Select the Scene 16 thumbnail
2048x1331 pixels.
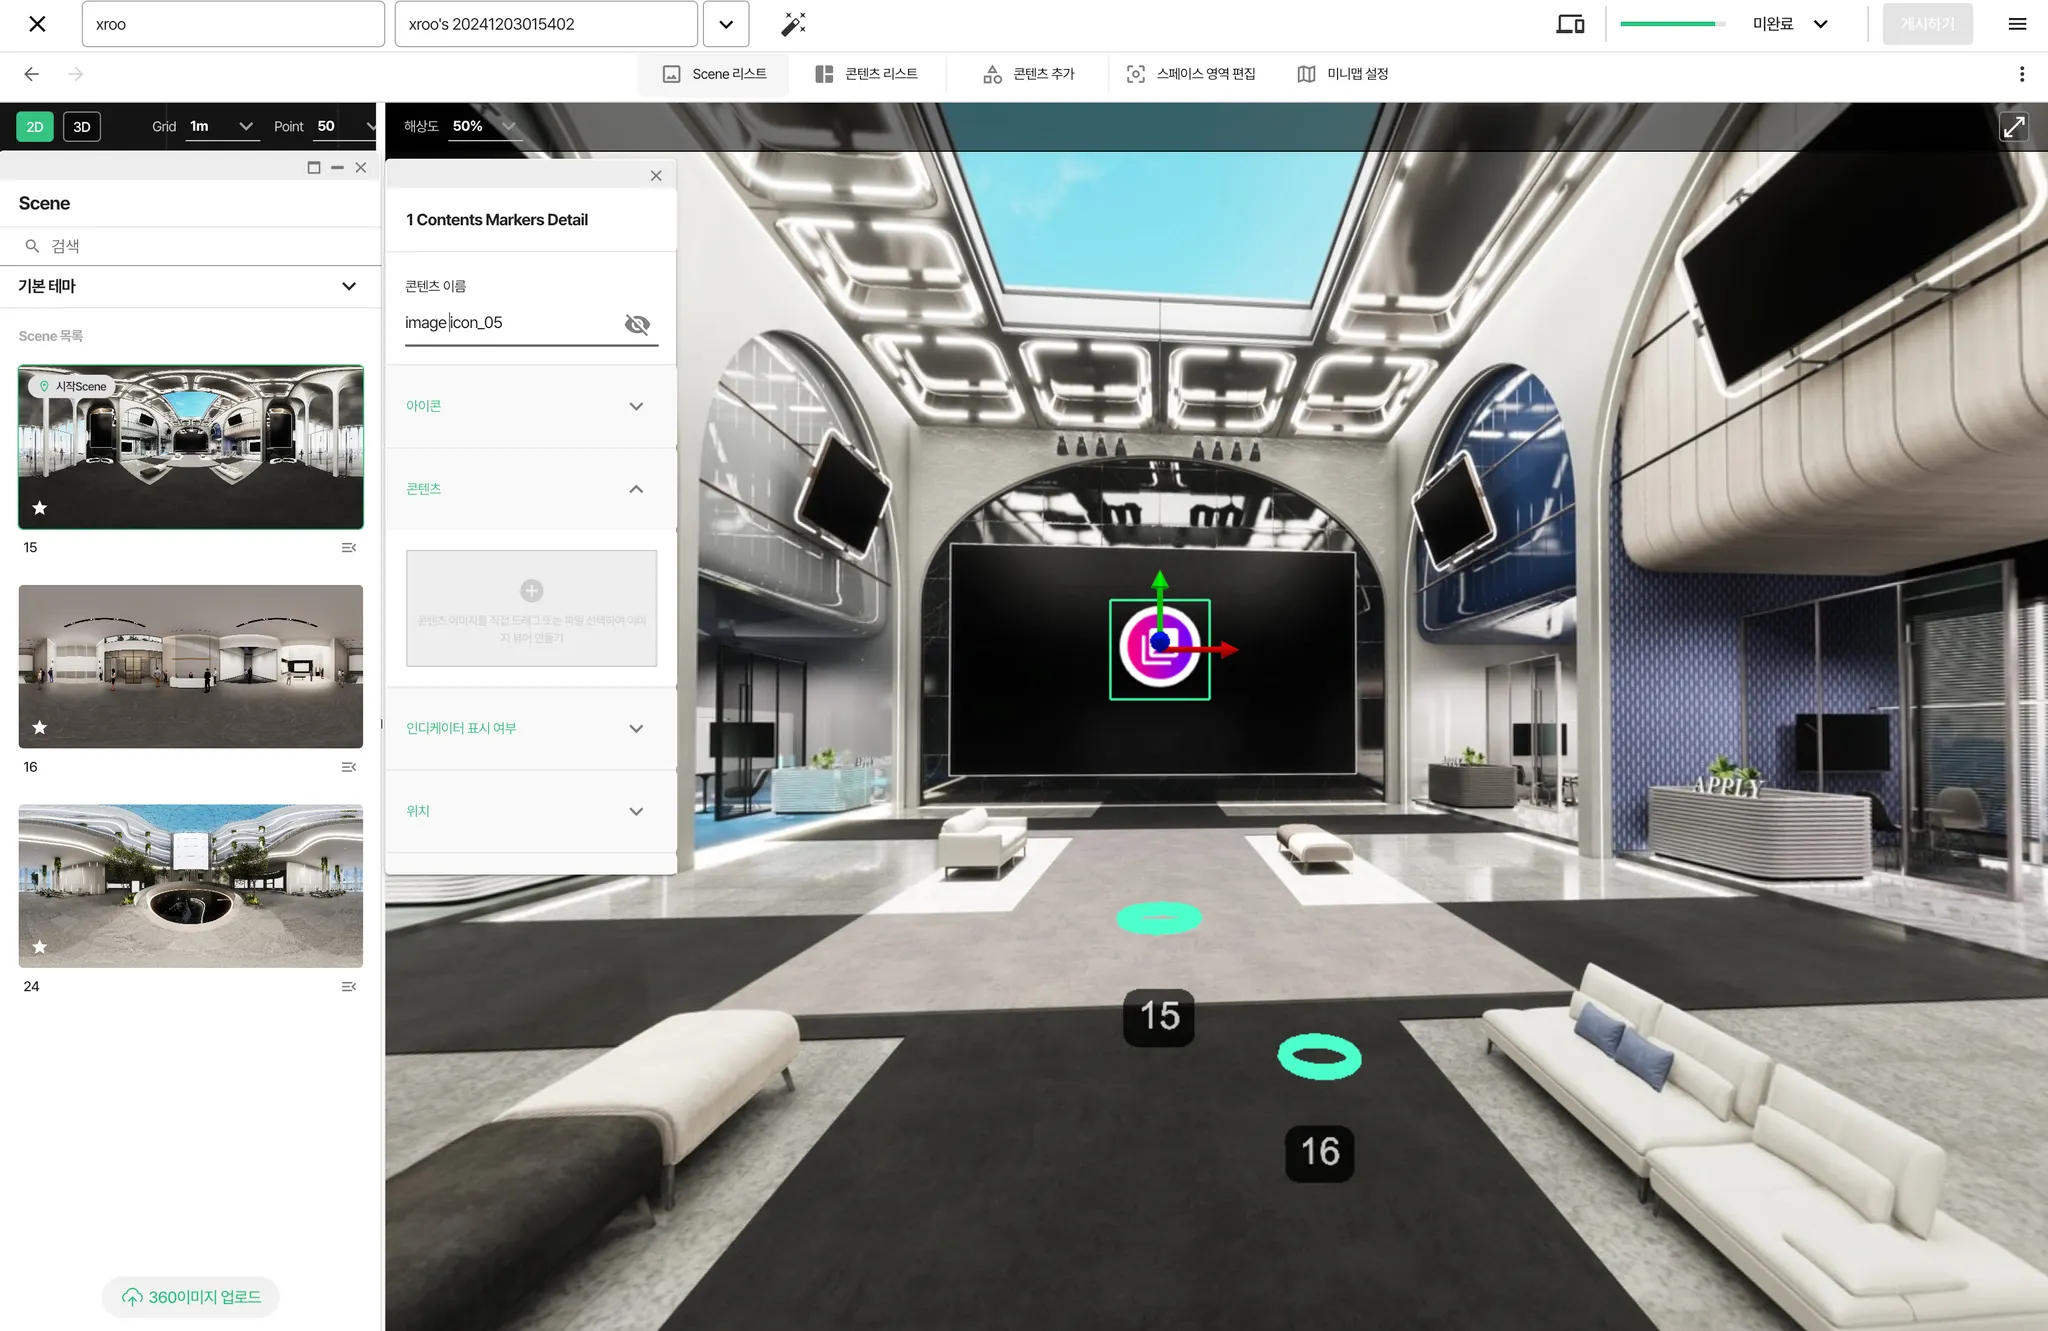click(x=191, y=666)
